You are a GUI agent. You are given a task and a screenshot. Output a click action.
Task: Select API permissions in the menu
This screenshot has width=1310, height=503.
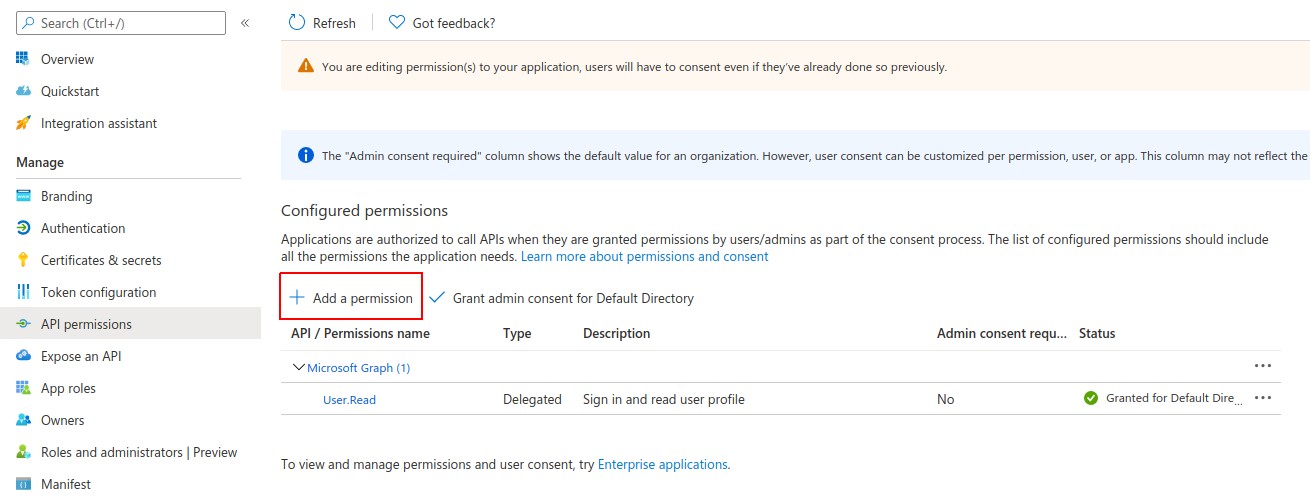tap(86, 324)
